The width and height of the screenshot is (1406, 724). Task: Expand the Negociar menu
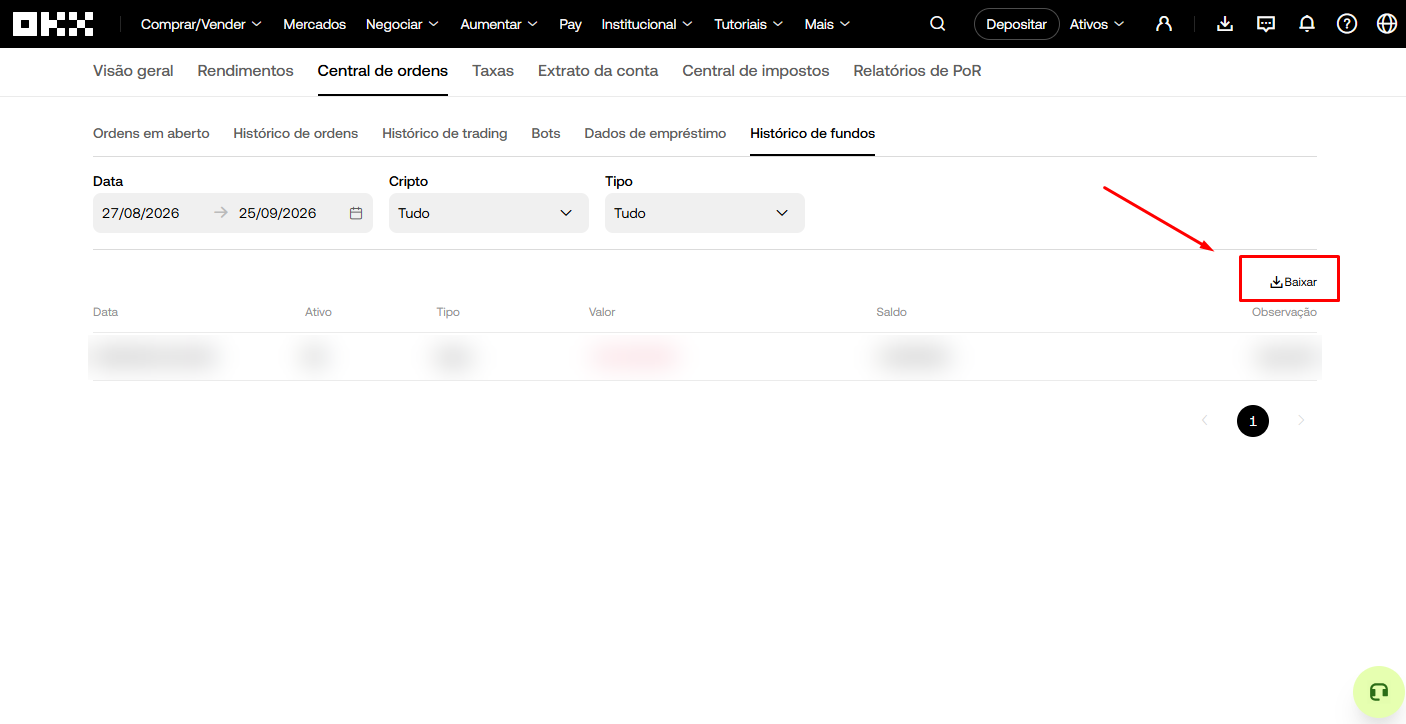click(402, 24)
